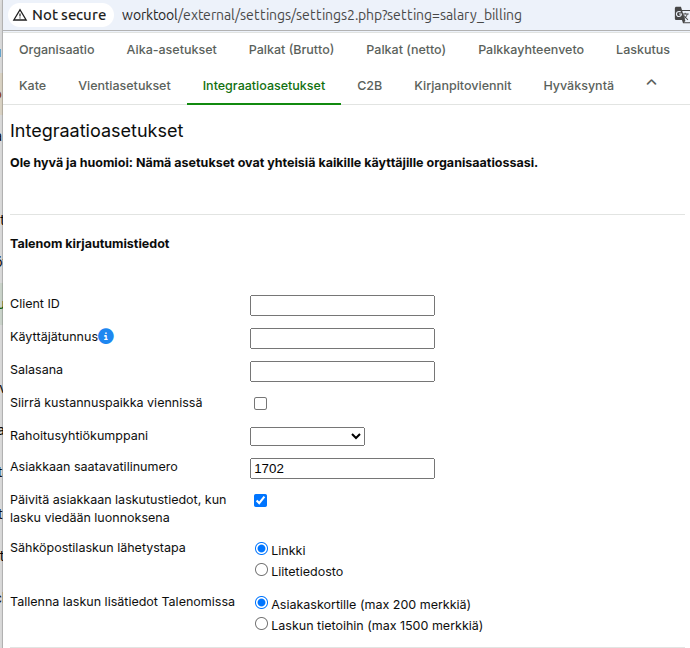The height and width of the screenshot is (648, 690).
Task: Click the browser URL address text
Action: [x=320, y=16]
